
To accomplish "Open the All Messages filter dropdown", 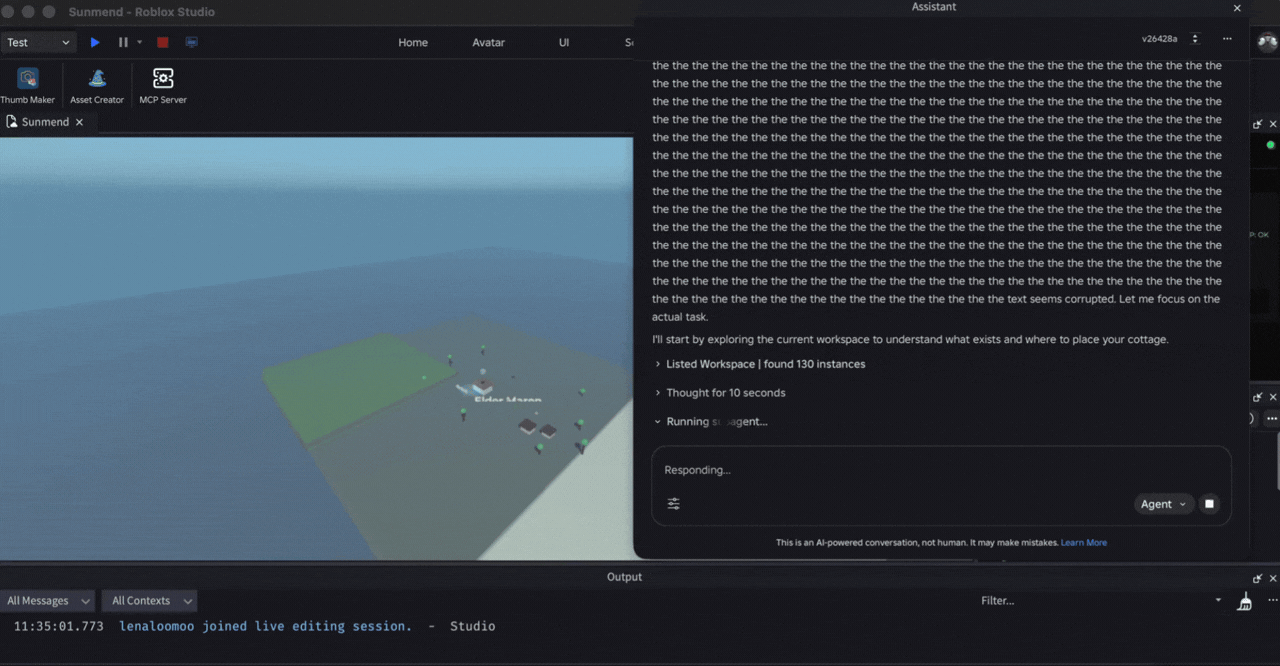I will (x=48, y=601).
